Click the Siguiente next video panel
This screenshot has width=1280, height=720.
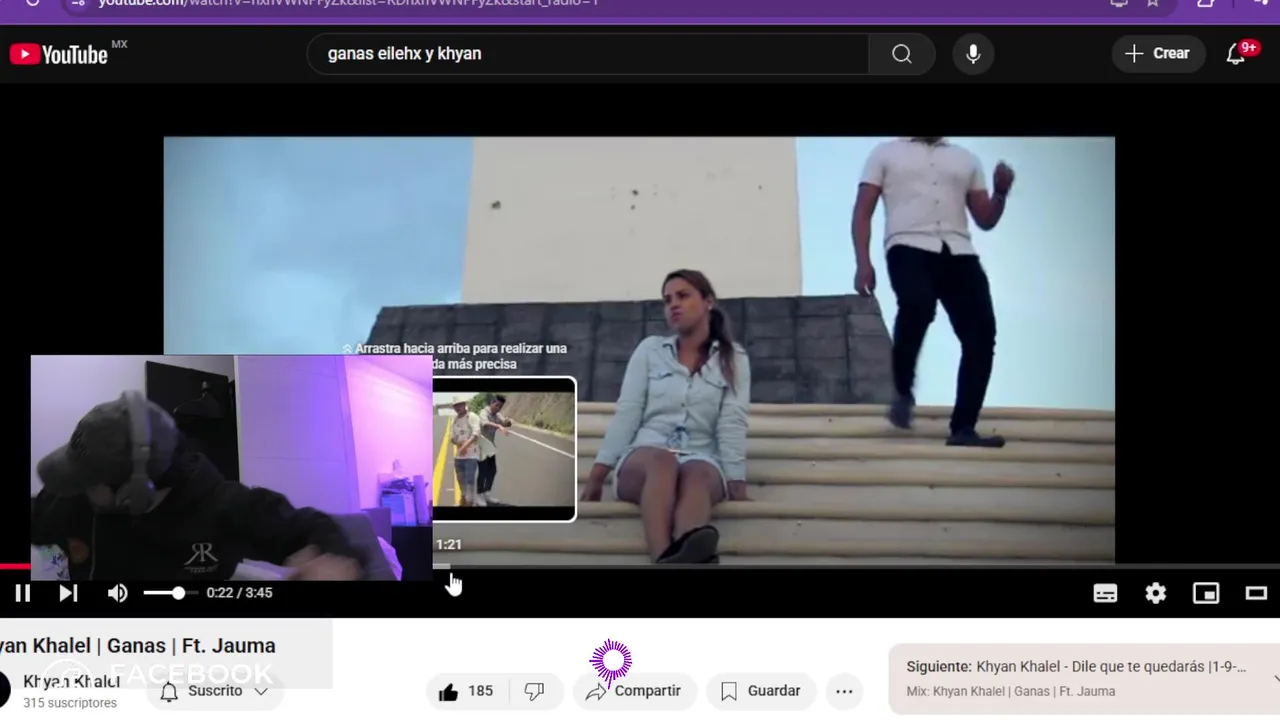(1083, 678)
